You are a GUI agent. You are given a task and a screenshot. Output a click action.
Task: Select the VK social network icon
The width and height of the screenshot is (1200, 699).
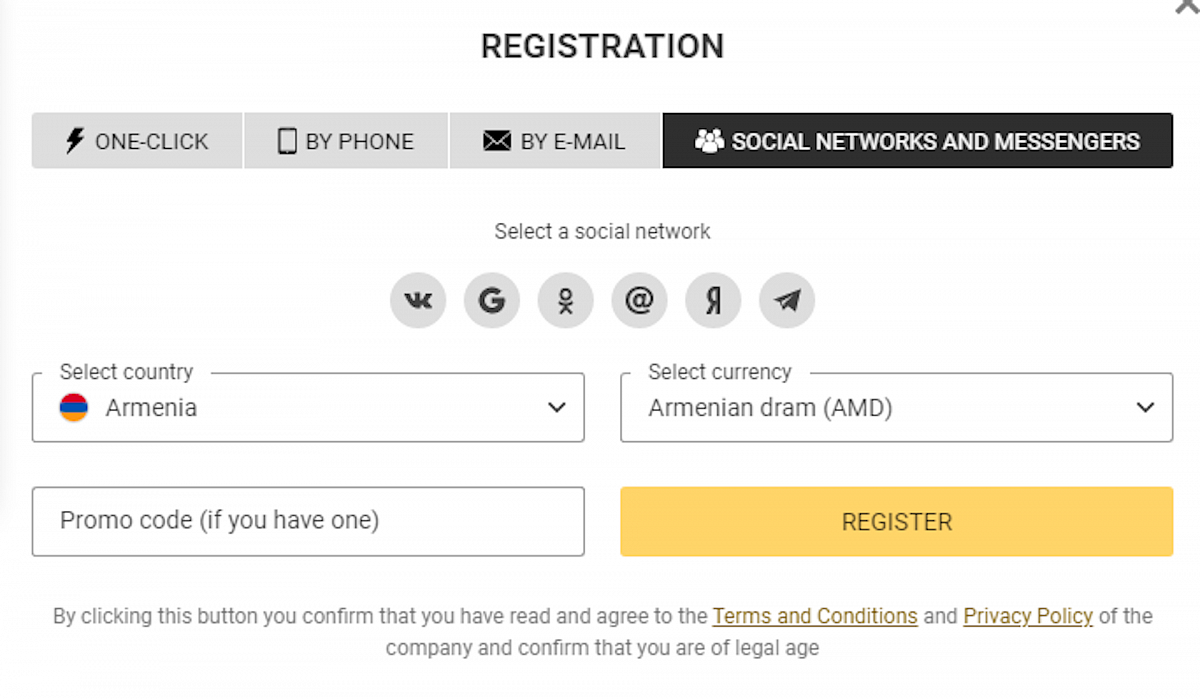418,300
